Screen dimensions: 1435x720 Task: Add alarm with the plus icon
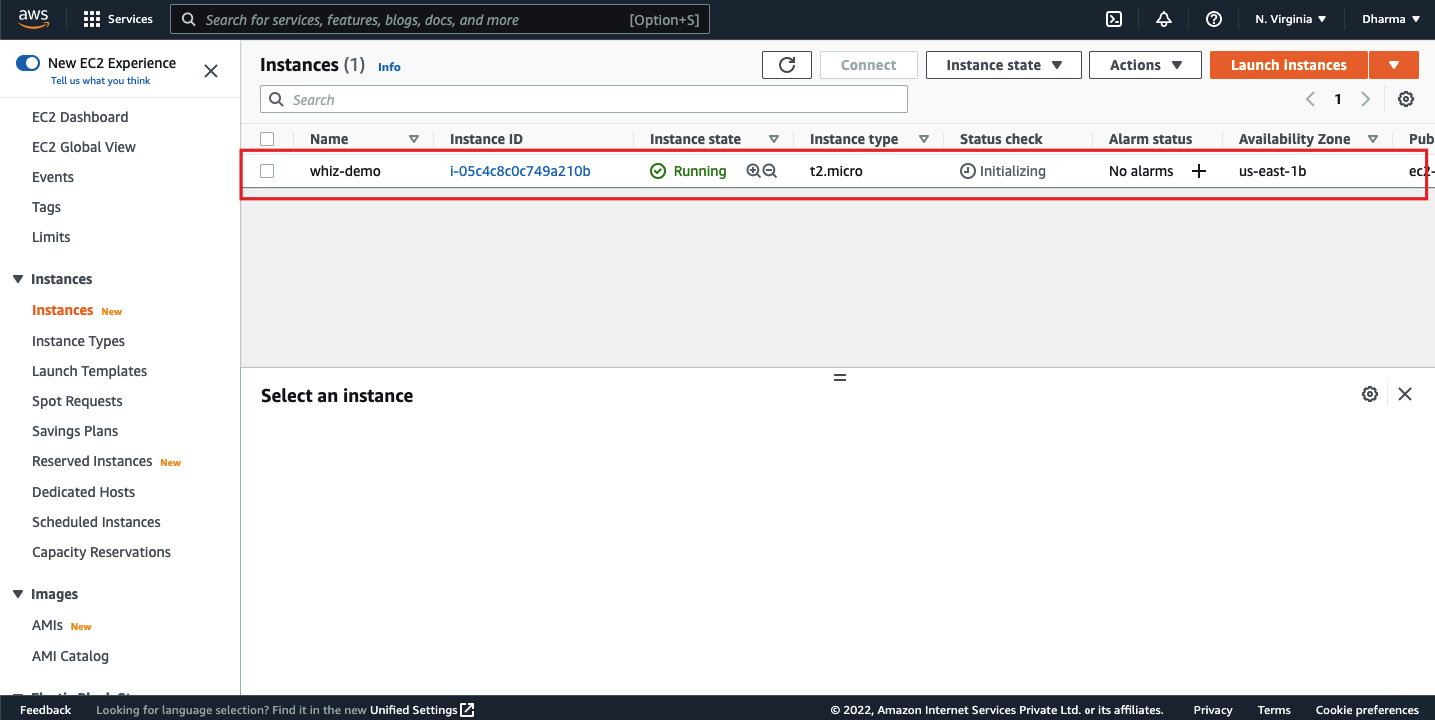tap(1199, 171)
